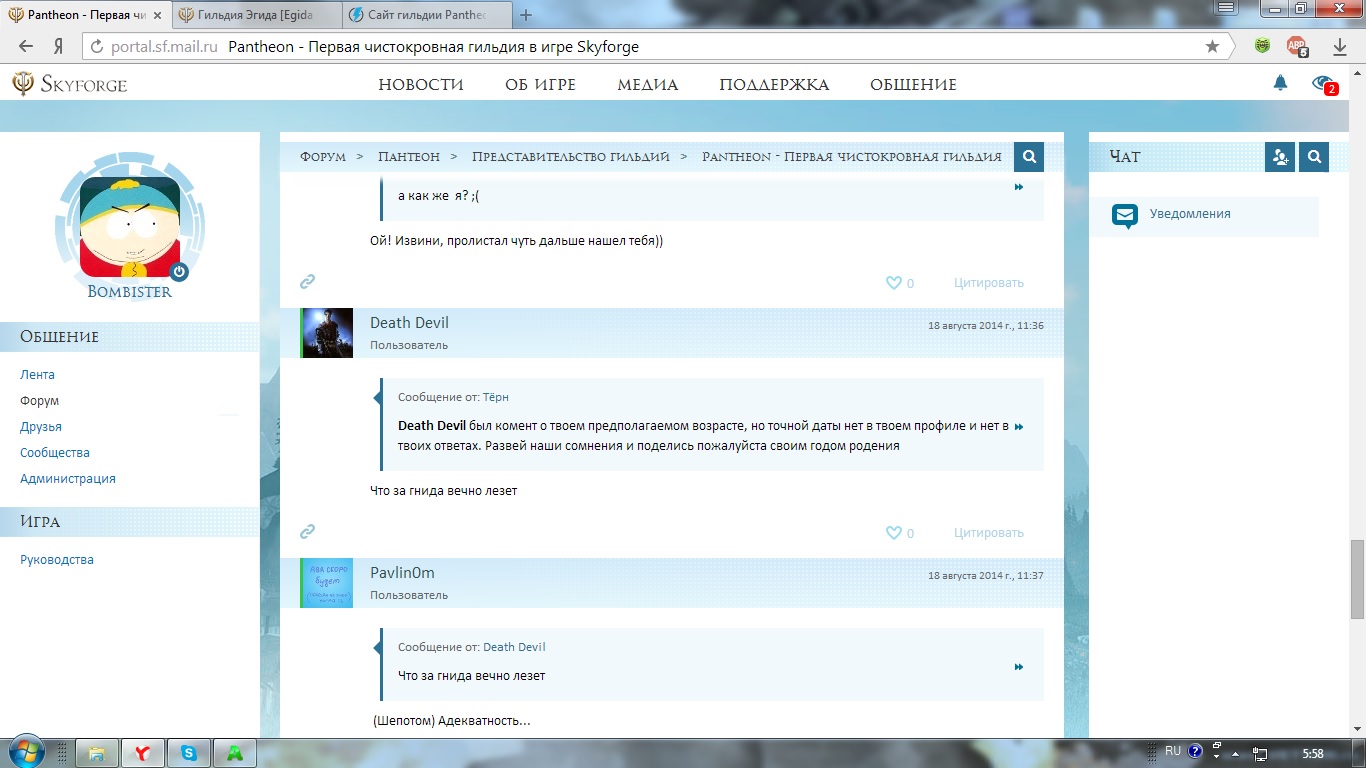Screen dimensions: 1366x768
Task: Open the Лента sidebar link
Action: (38, 375)
